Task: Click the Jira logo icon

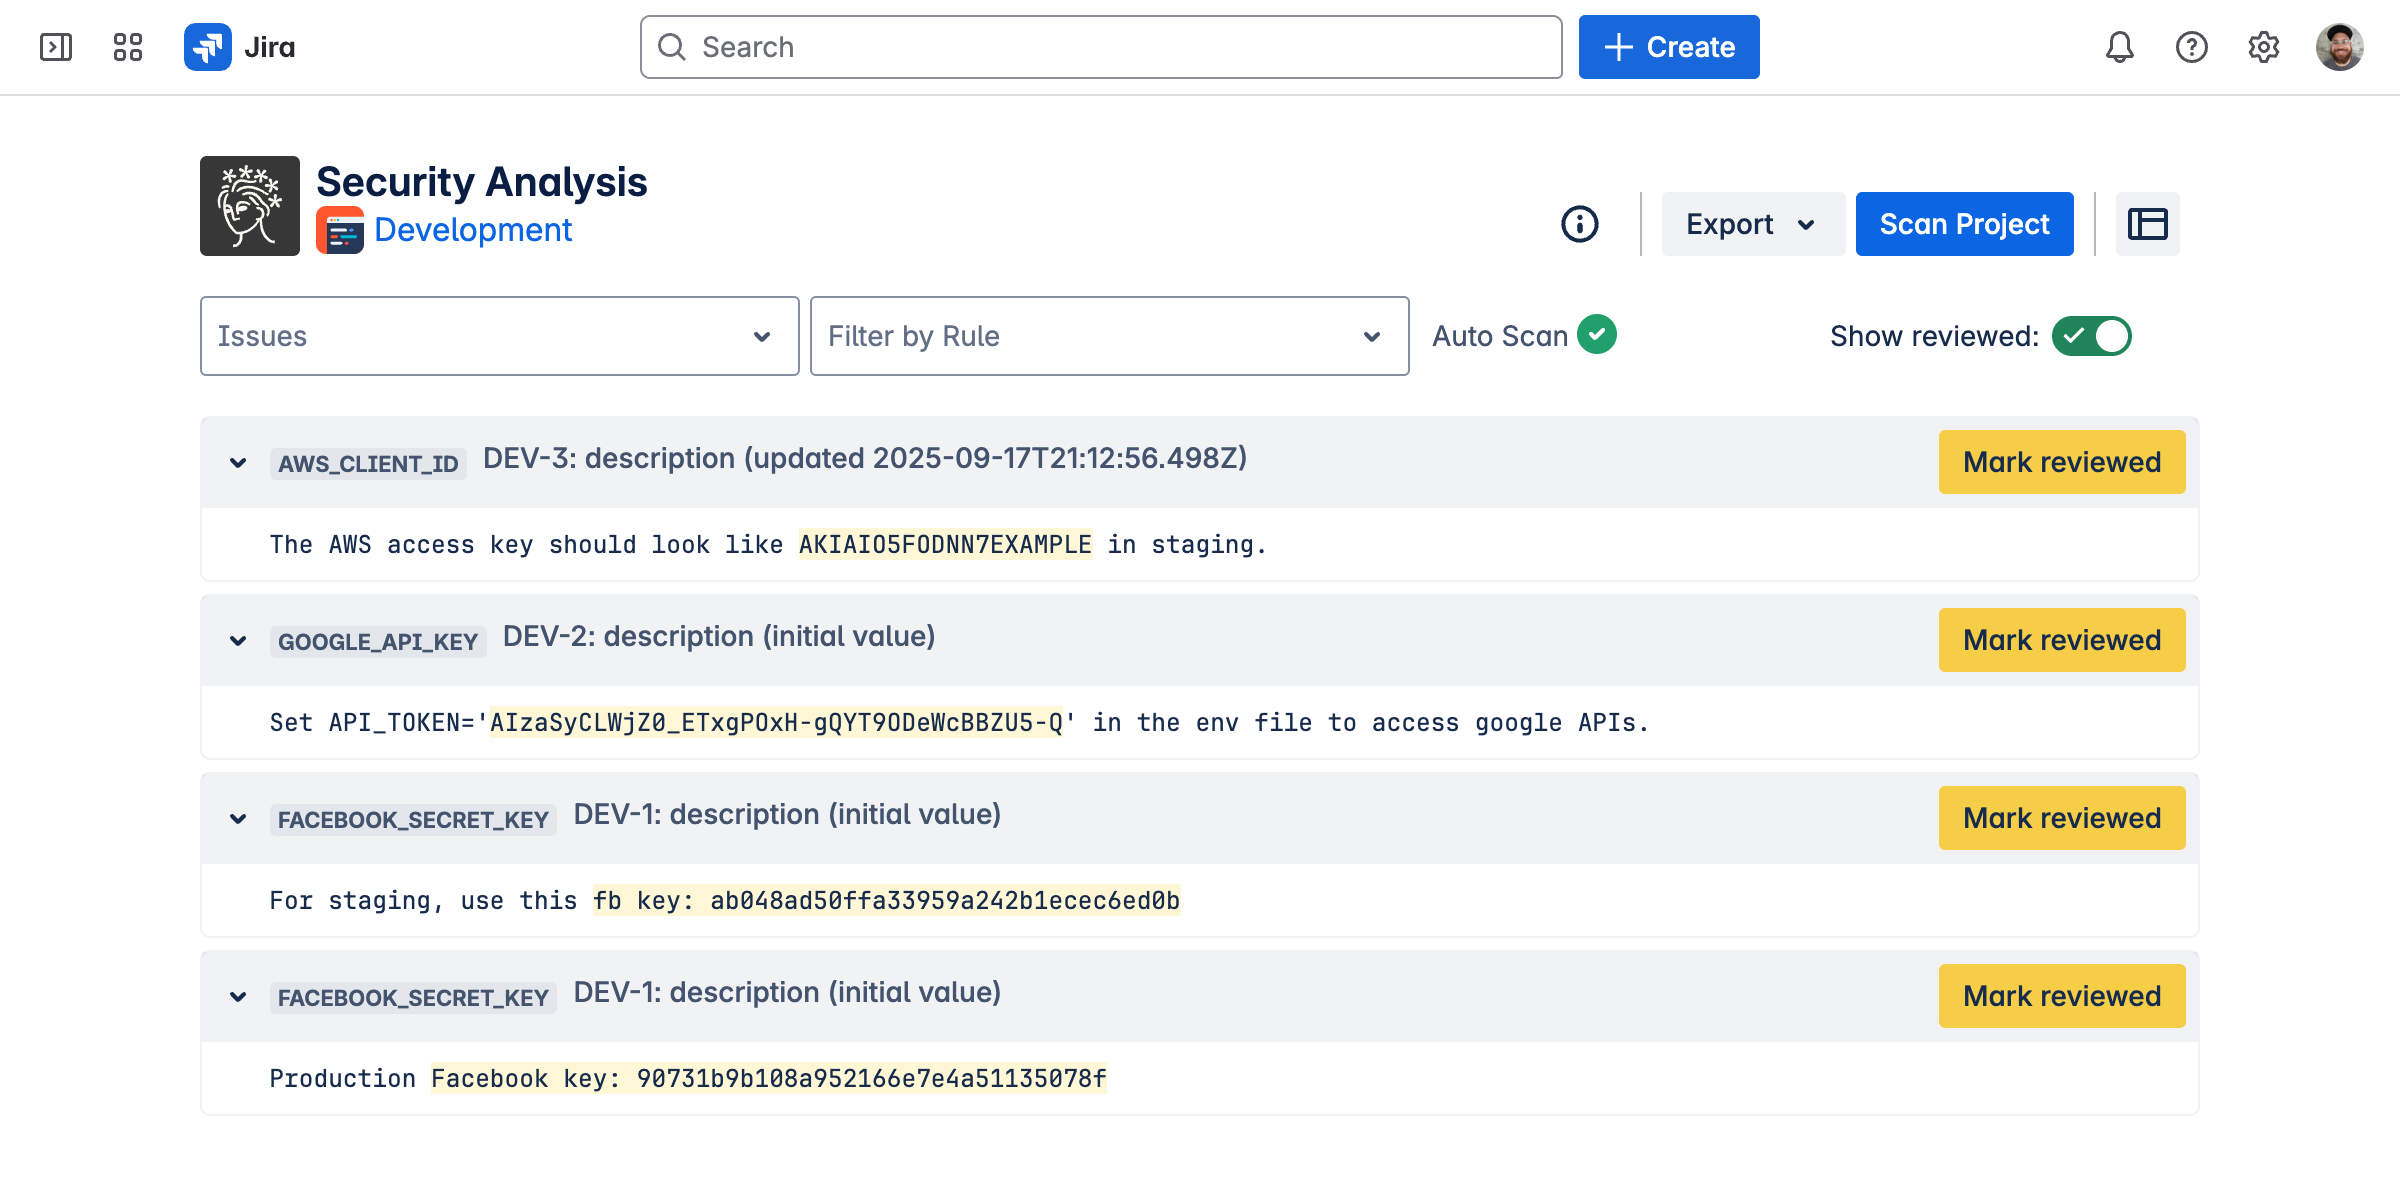Action: click(x=208, y=47)
